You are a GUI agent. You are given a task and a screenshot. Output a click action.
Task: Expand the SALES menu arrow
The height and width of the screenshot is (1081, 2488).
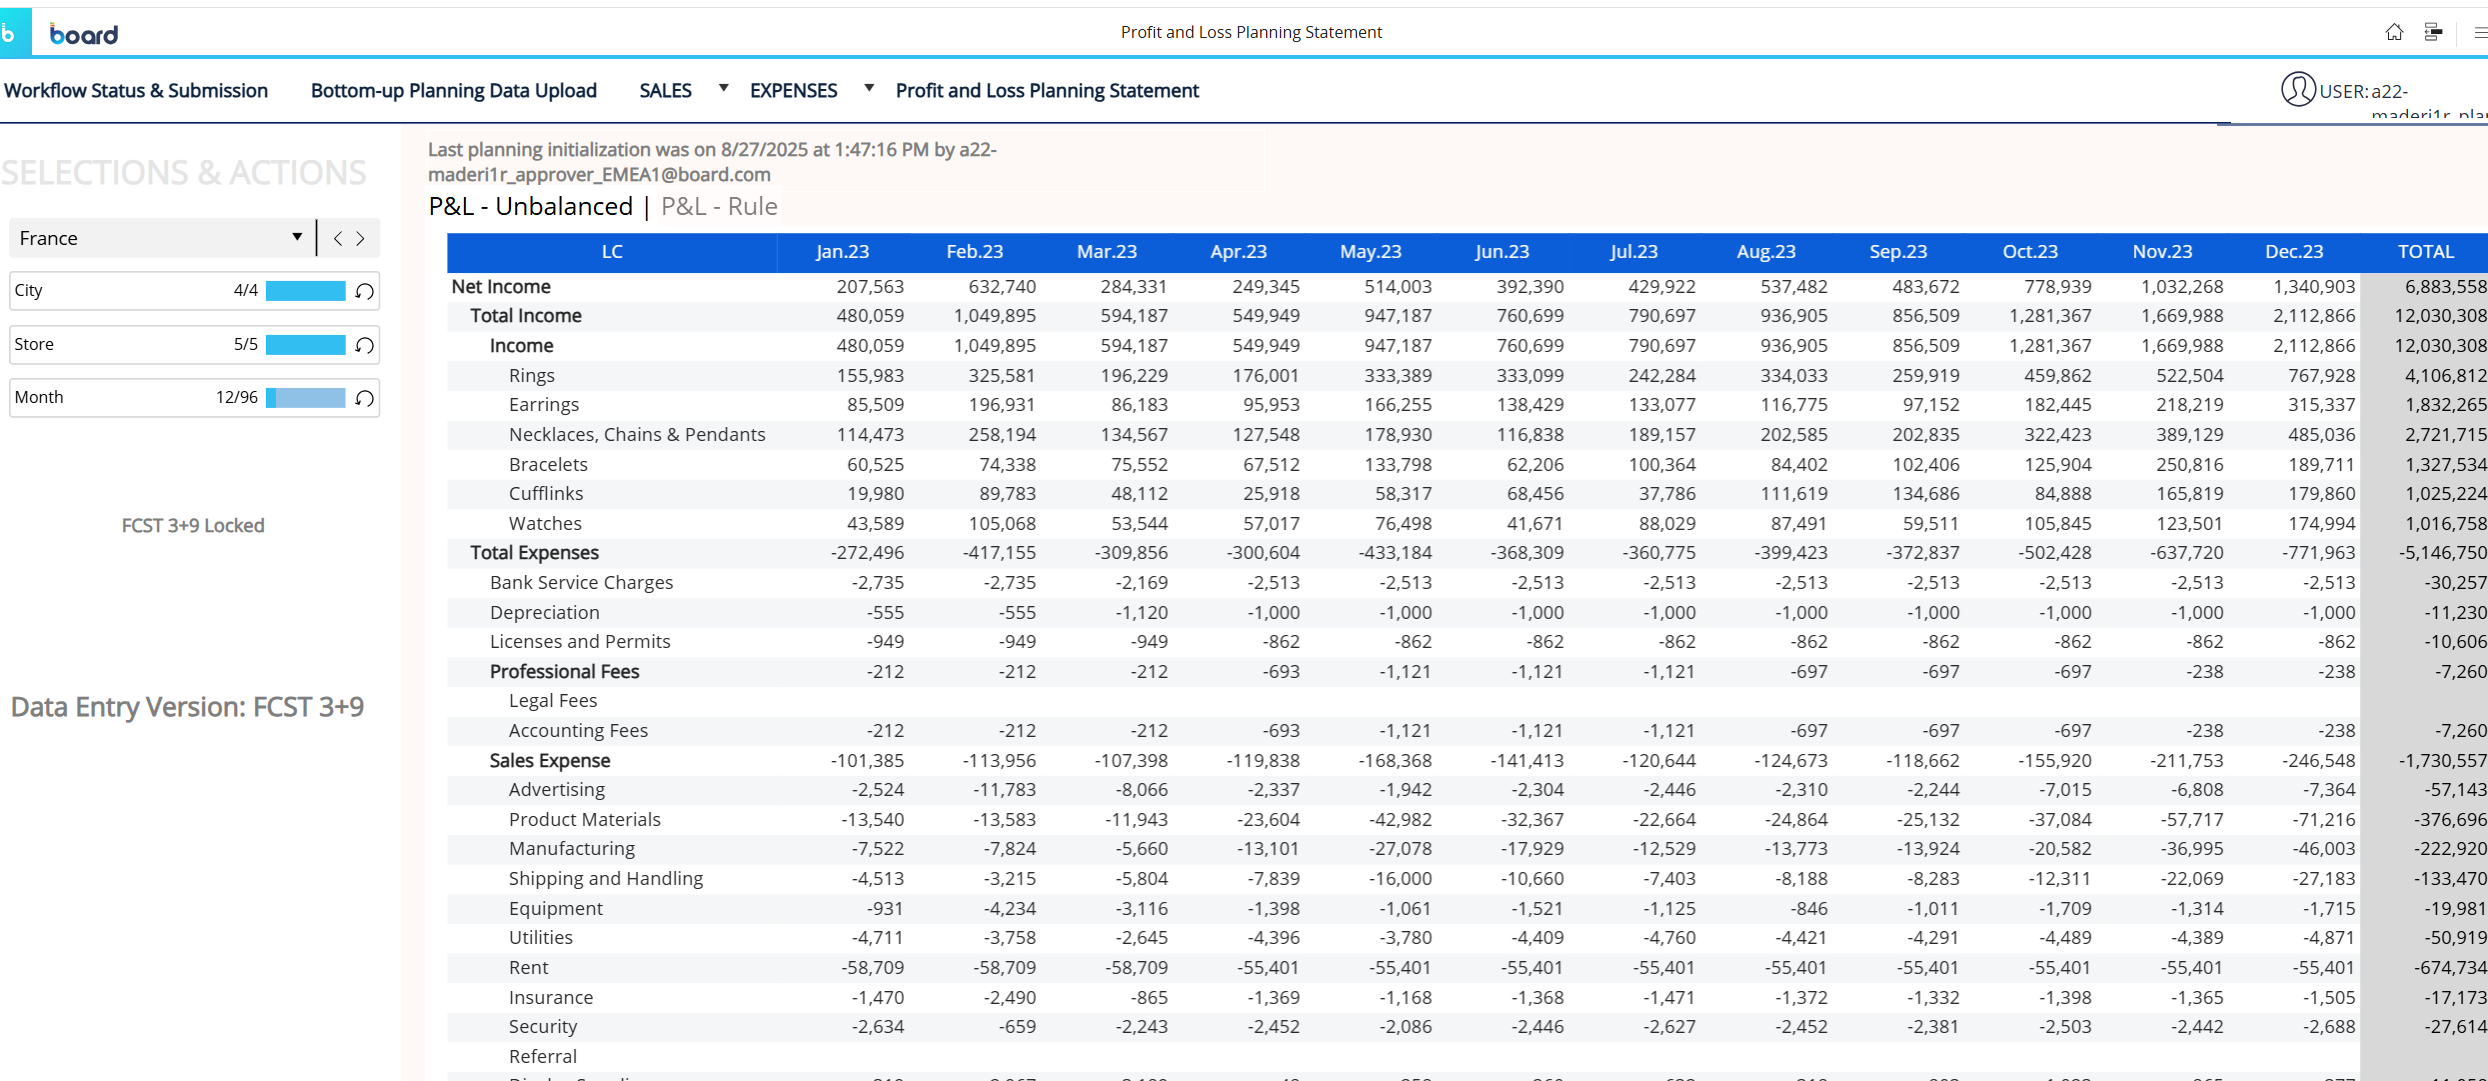click(723, 88)
